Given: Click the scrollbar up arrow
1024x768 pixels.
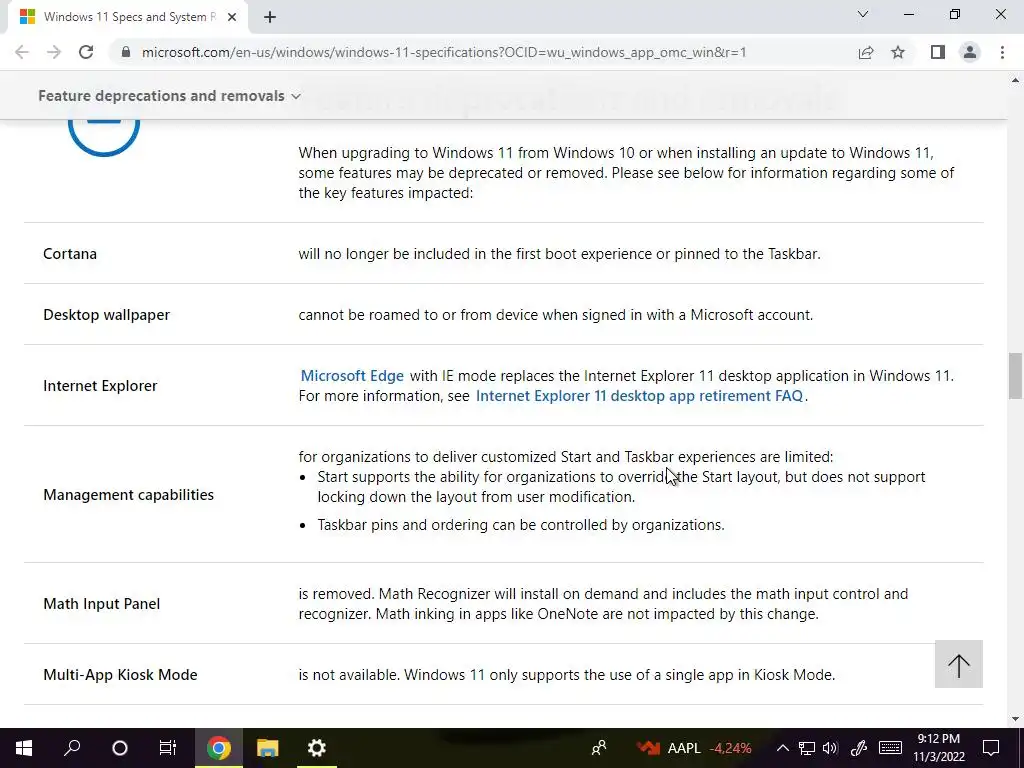Looking at the screenshot, I should click(1015, 80).
